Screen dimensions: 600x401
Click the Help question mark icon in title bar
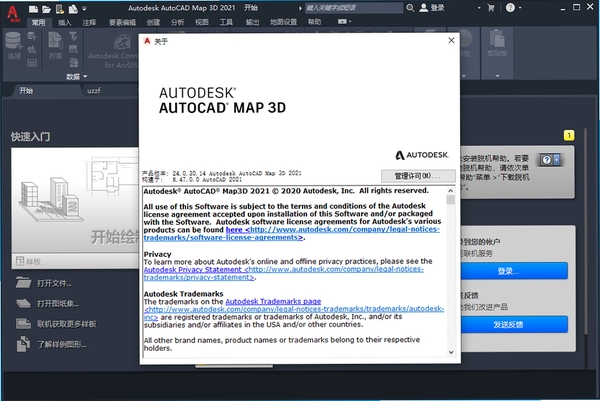tap(510, 8)
